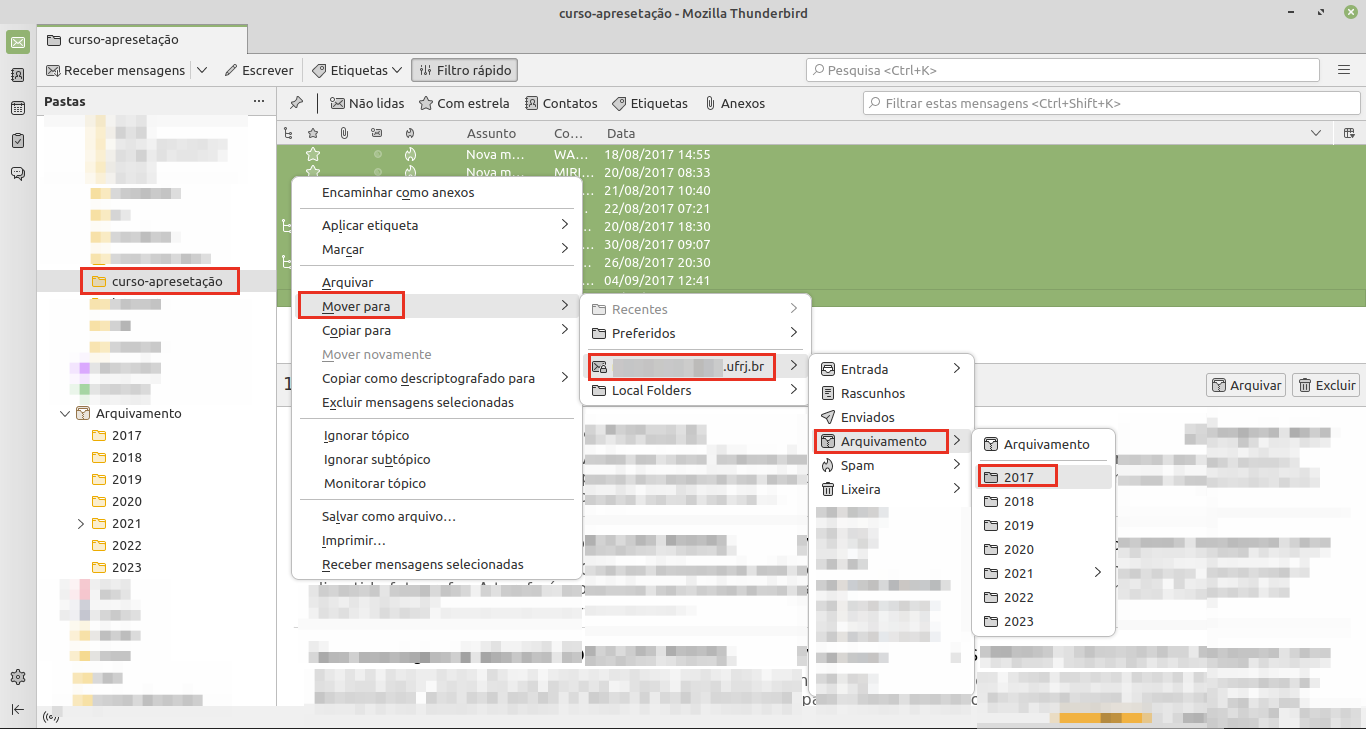Image resolution: width=1366 pixels, height=729 pixels.
Task: Open the column picker icon
Action: (x=1350, y=133)
